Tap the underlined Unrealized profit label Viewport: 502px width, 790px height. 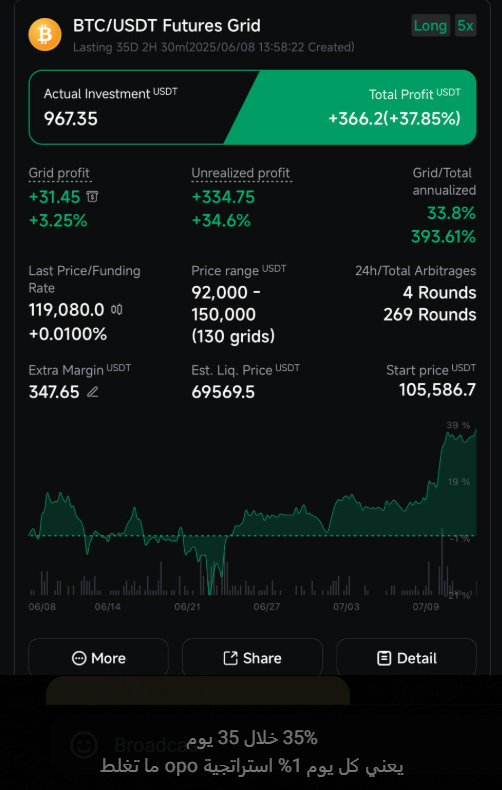tap(241, 173)
